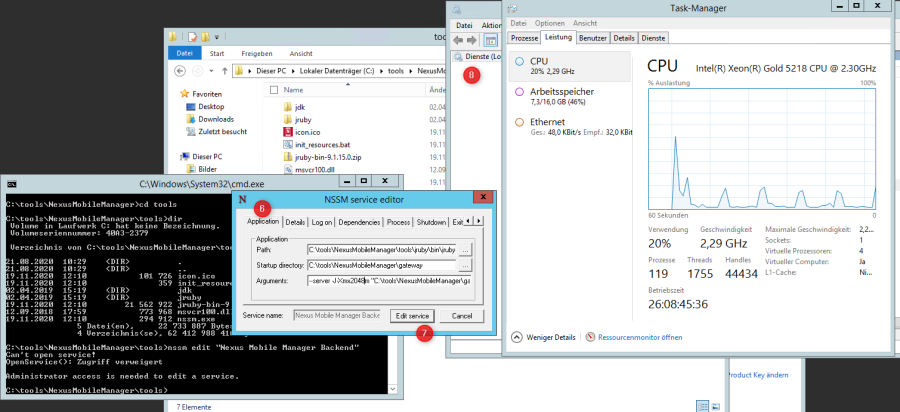Switch to Benutzer tab in Task-Manager
This screenshot has width=900, height=412.
click(x=593, y=38)
